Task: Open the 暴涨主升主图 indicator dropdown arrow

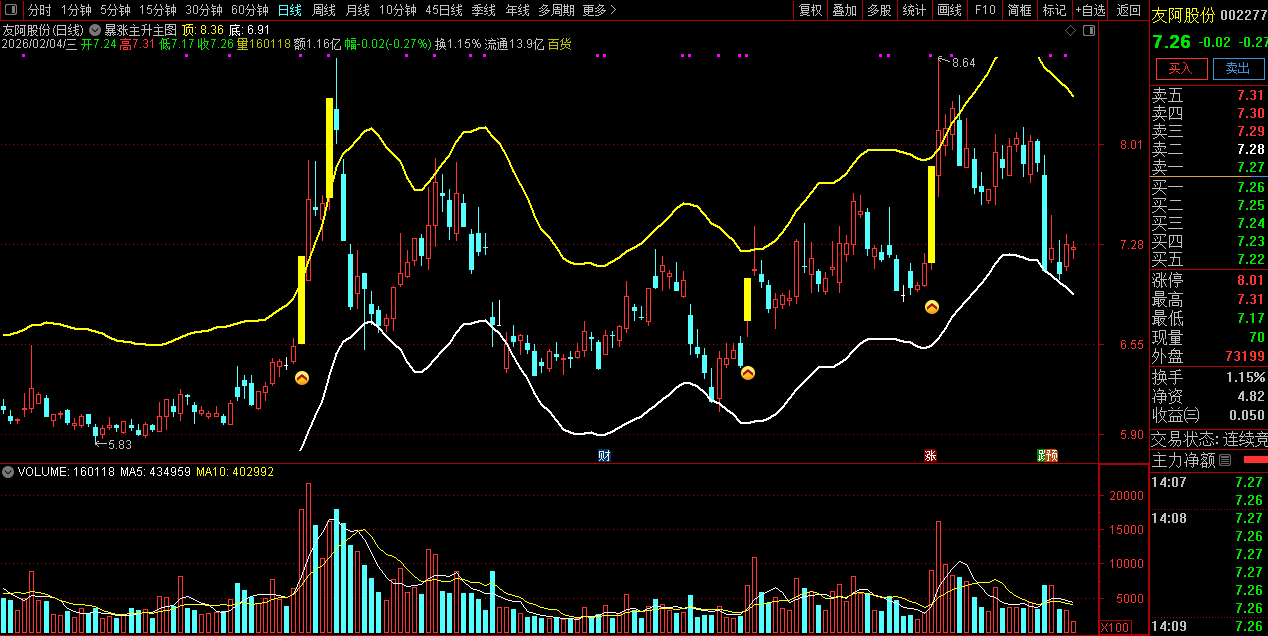Action: coord(95,31)
